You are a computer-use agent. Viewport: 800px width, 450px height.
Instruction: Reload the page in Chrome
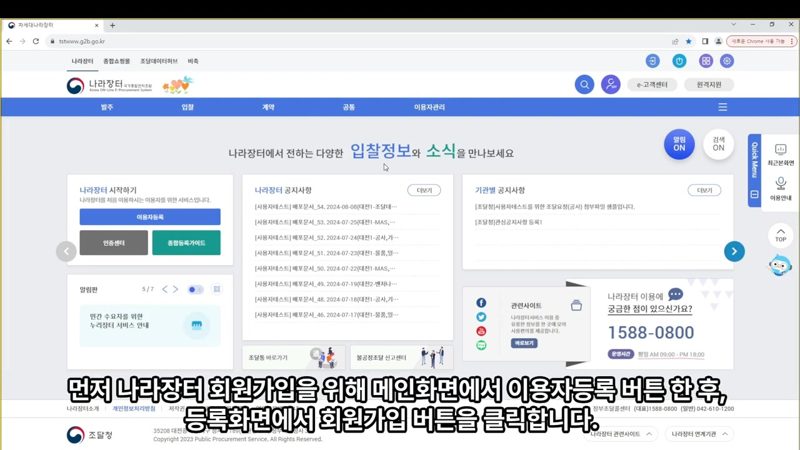(36, 41)
